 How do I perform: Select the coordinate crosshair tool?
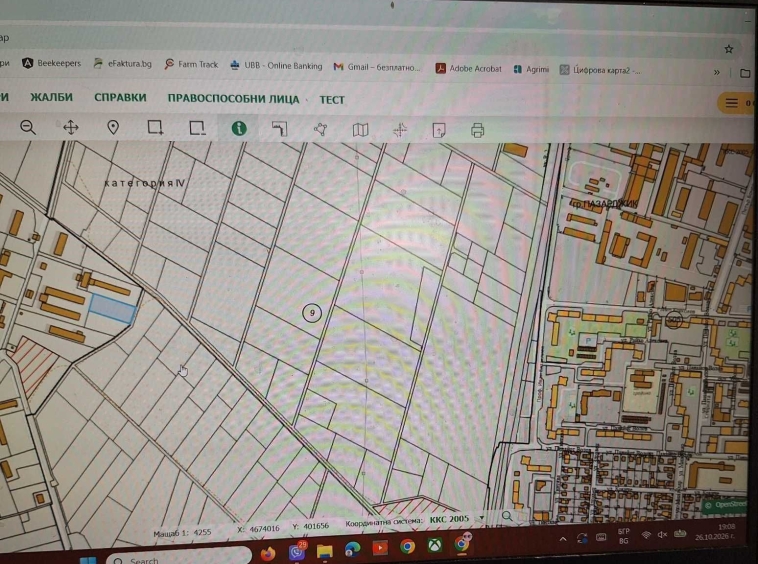point(400,130)
